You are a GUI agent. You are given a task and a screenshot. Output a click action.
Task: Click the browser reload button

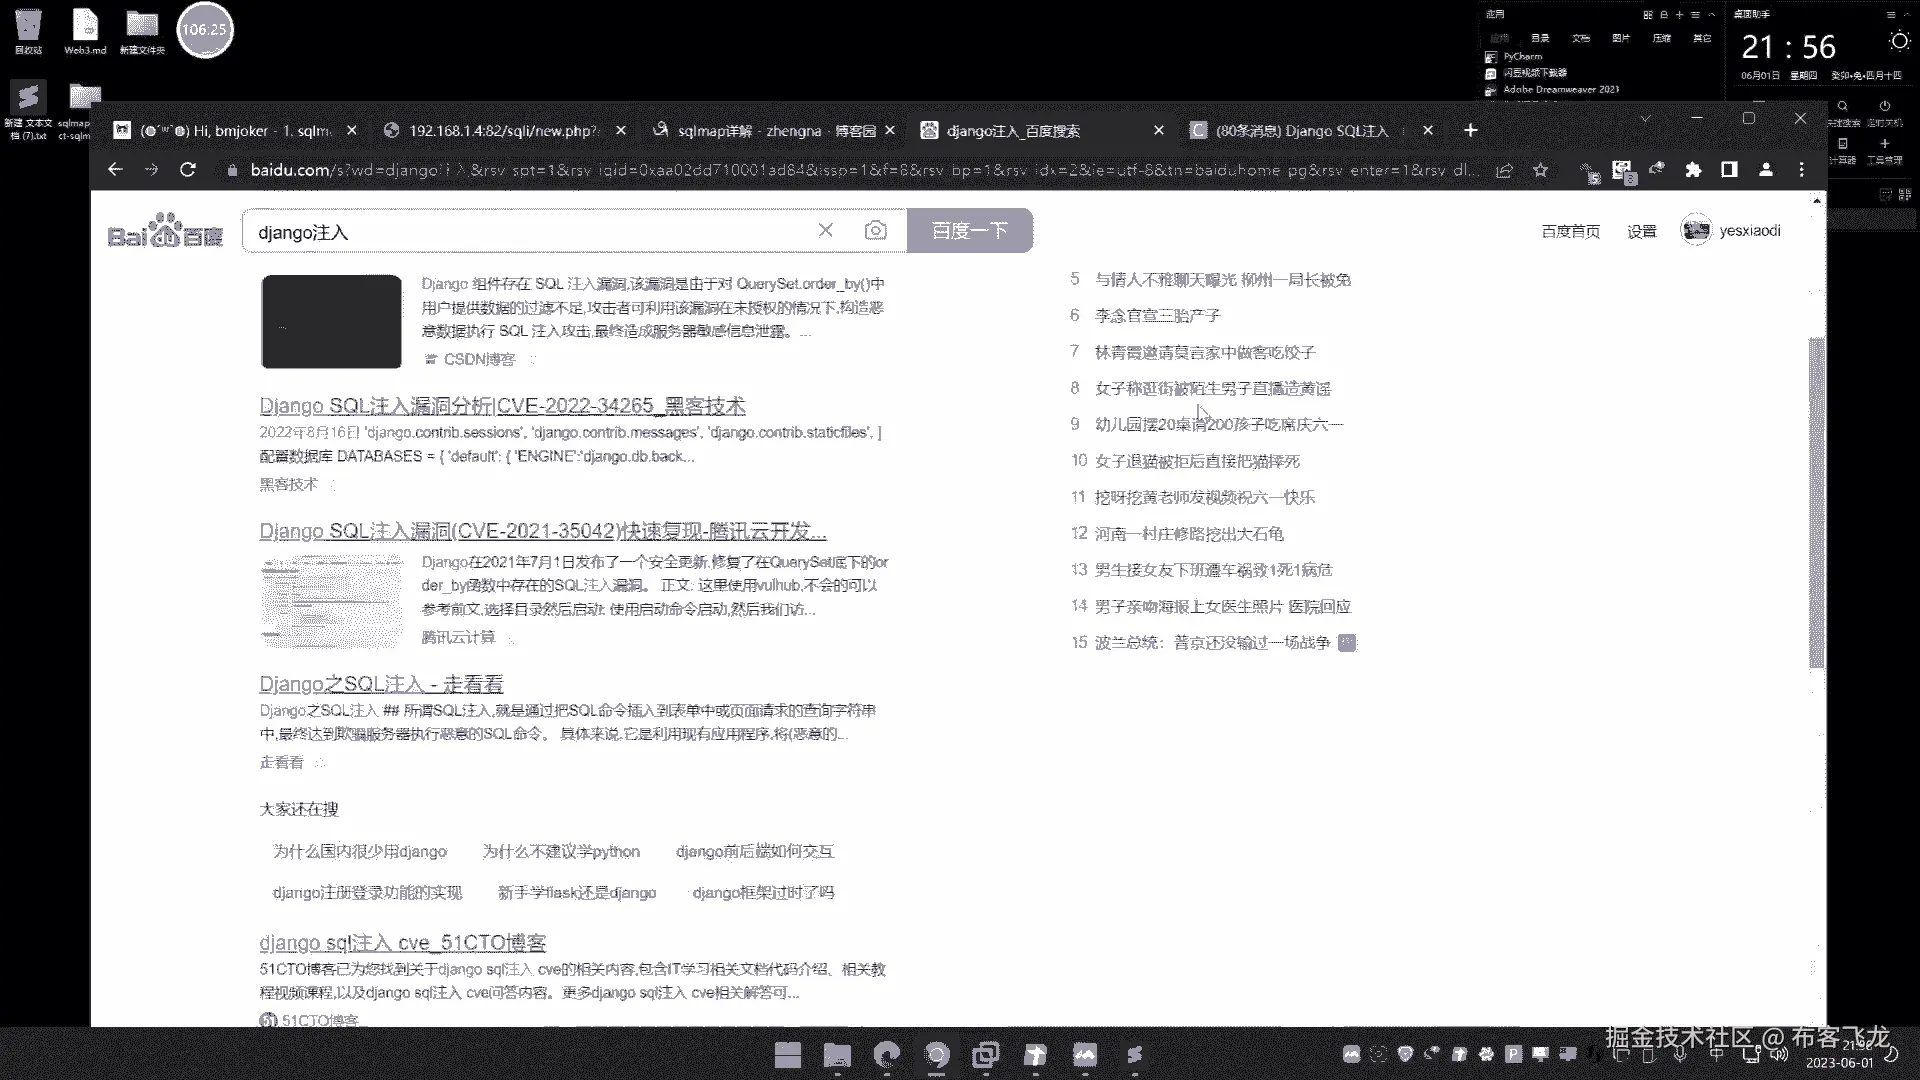tap(187, 170)
